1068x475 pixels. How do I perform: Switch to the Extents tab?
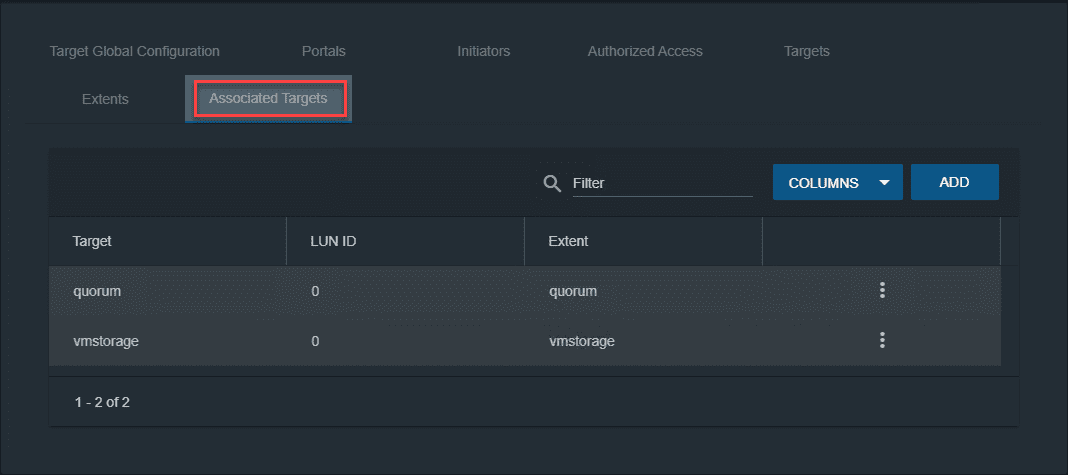105,99
